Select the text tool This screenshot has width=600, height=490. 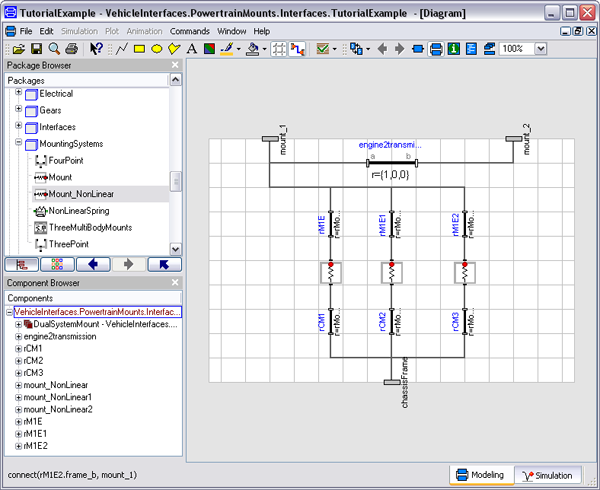(191, 48)
